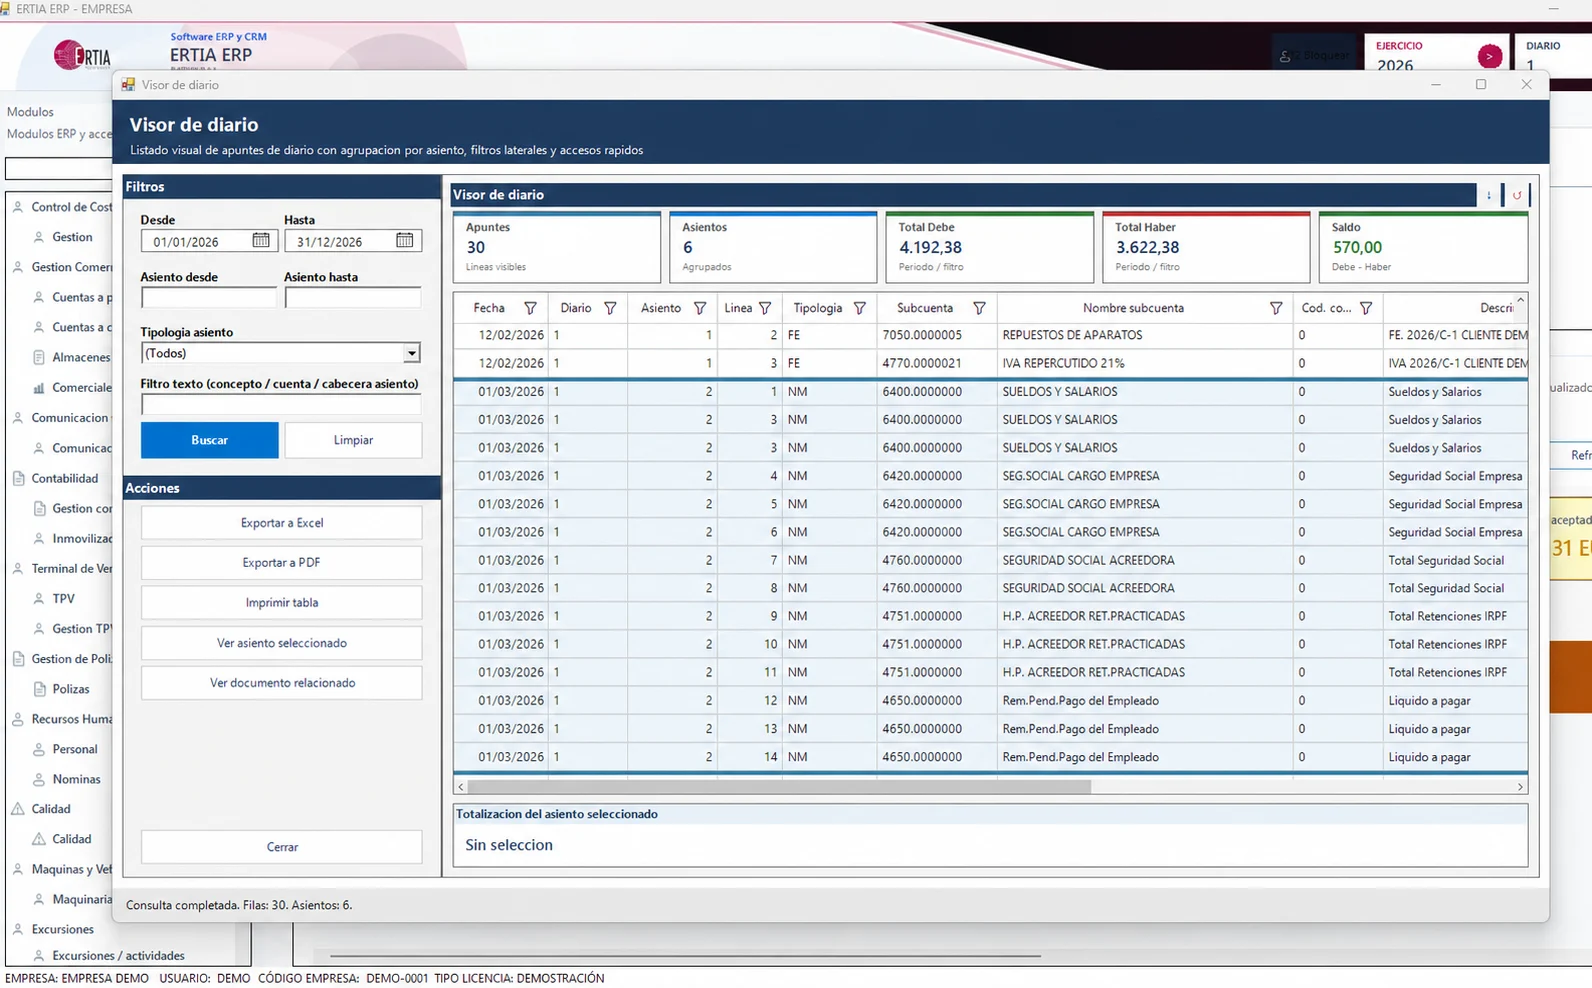
Task: Focus the Asiento desde input field
Action: tap(209, 298)
